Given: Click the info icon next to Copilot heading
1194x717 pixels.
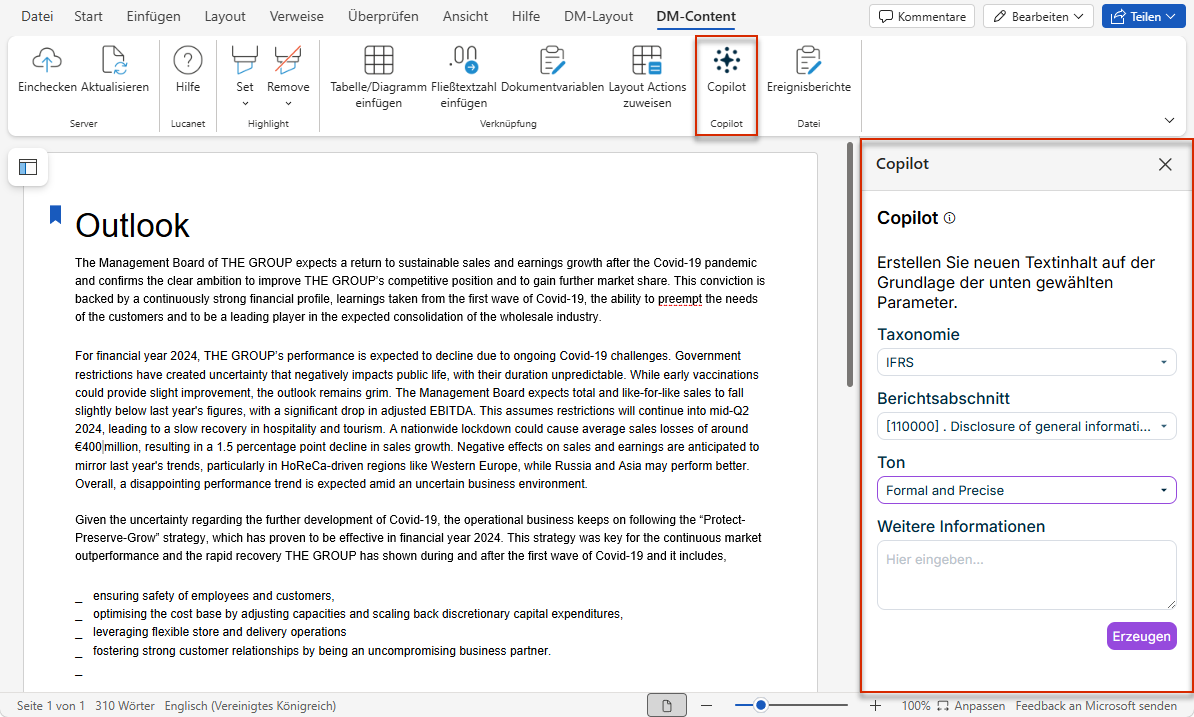Looking at the screenshot, I should (x=950, y=218).
